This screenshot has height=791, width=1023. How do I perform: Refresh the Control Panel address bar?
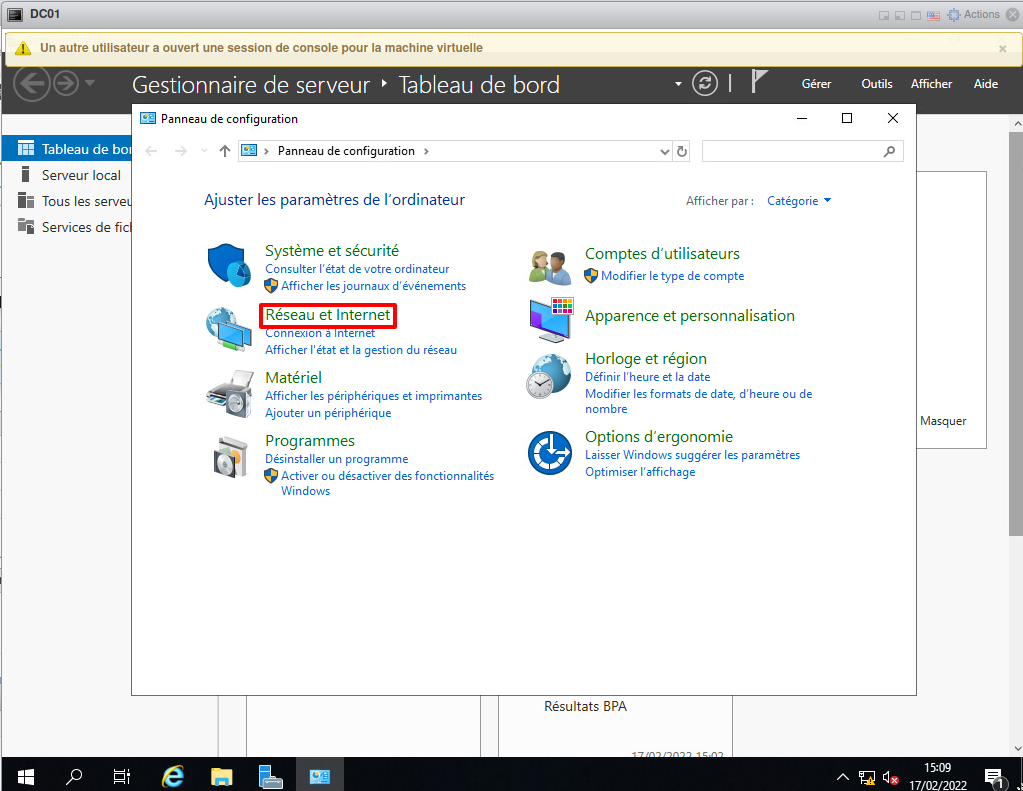pos(682,151)
